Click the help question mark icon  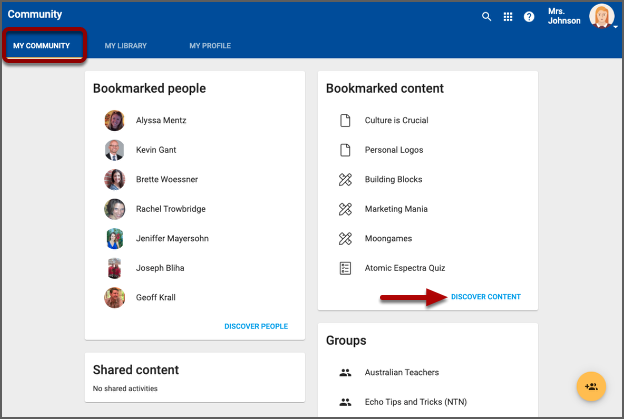click(529, 17)
